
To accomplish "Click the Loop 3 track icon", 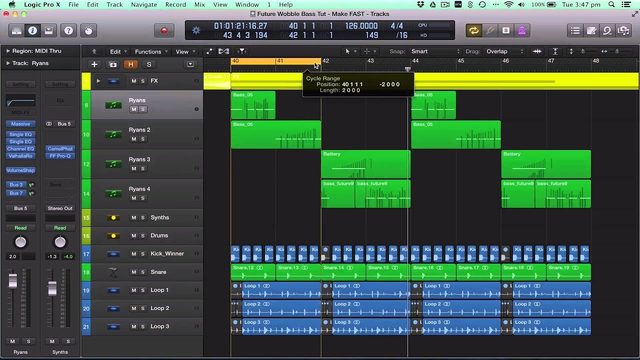I will click(x=113, y=327).
